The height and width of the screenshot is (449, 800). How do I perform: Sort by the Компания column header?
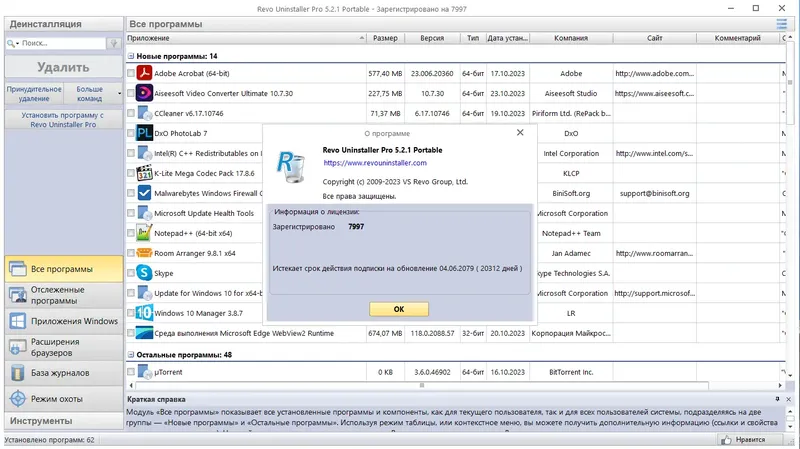click(x=571, y=38)
